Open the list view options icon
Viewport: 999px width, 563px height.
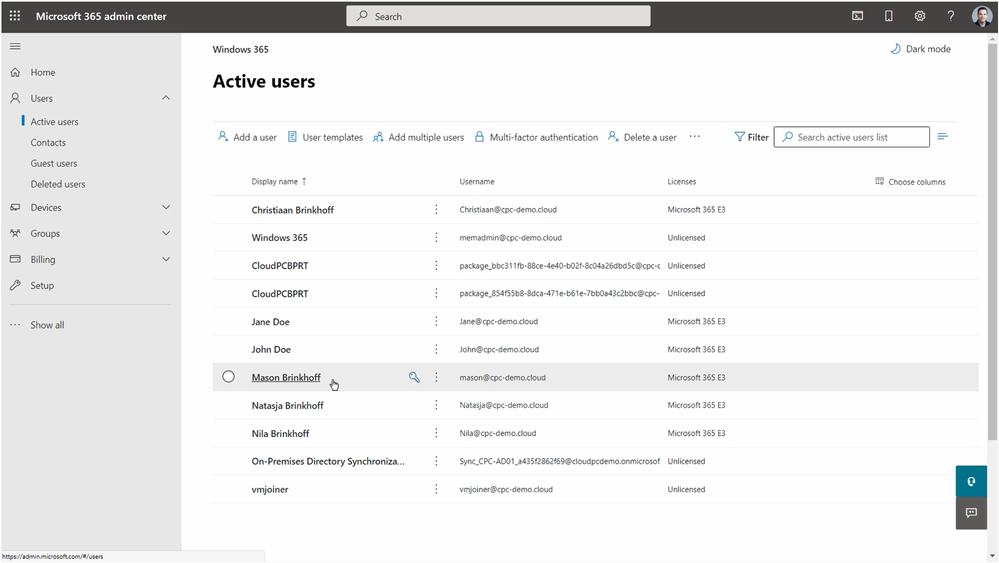click(943, 136)
